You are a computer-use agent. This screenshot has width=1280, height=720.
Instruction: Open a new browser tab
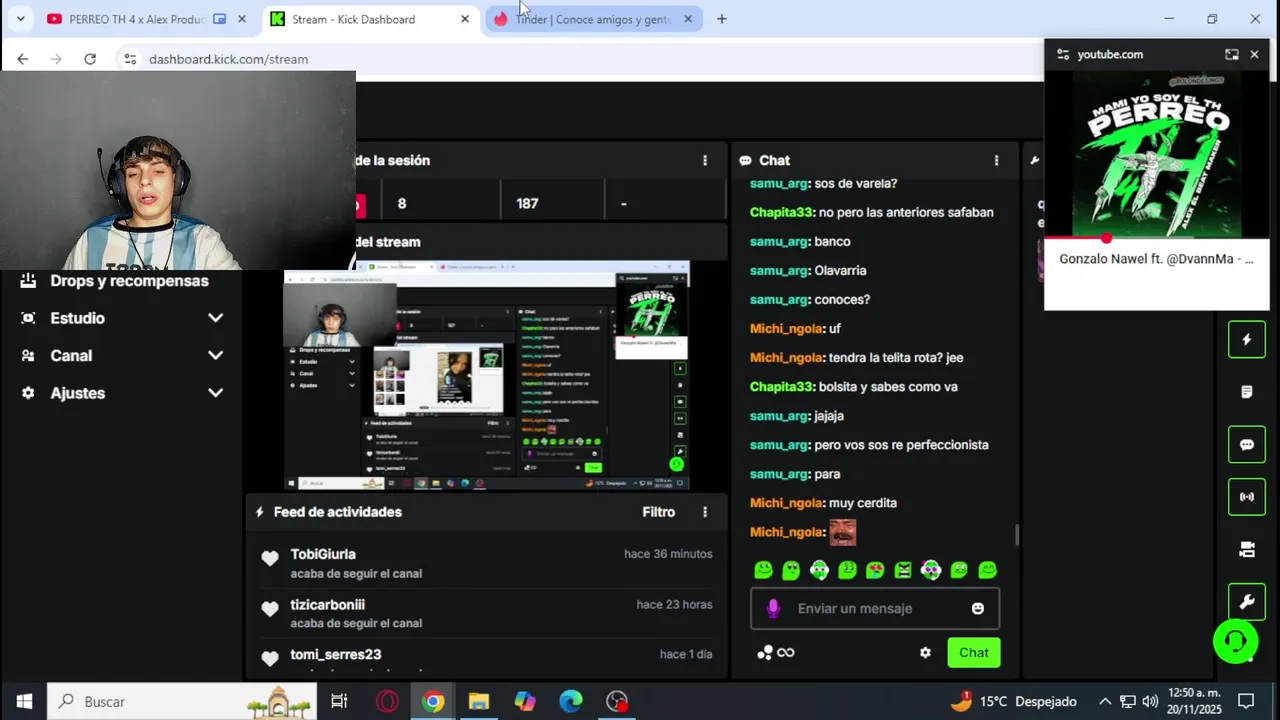point(721,19)
